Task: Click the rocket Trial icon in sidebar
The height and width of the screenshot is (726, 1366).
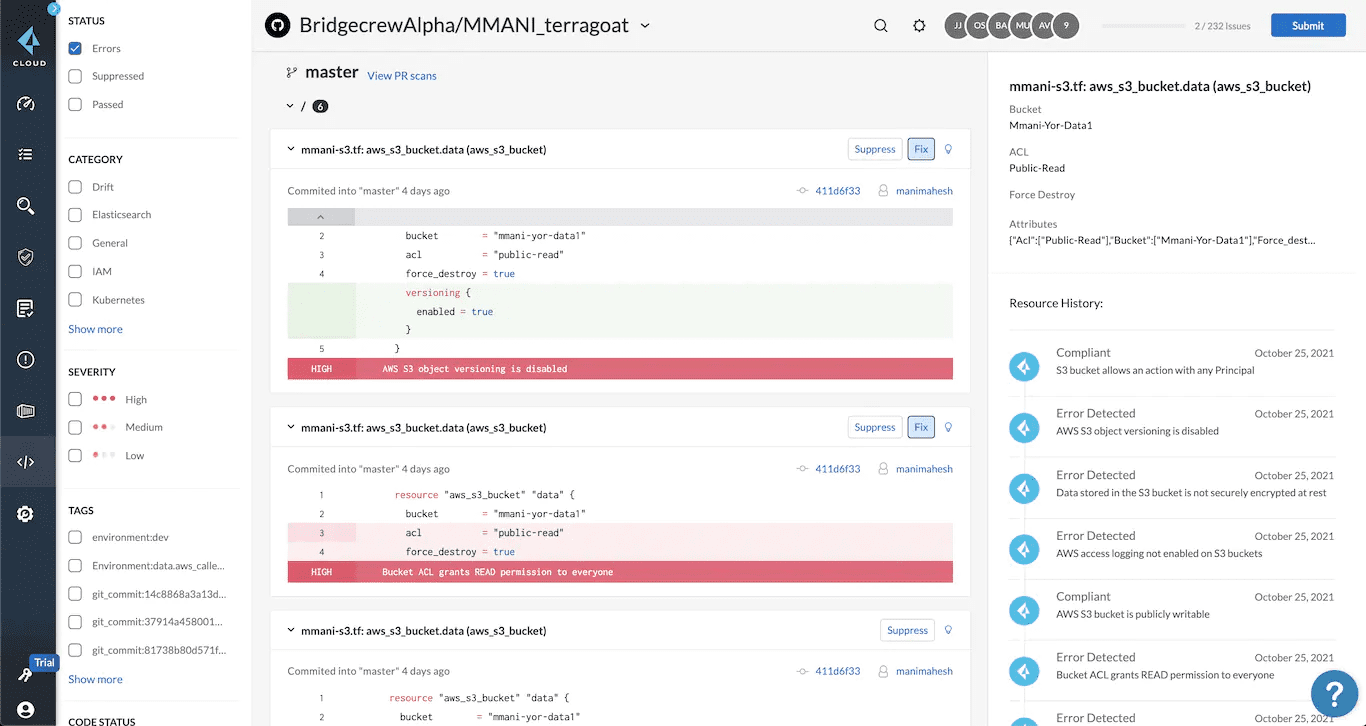Action: click(x=24, y=674)
